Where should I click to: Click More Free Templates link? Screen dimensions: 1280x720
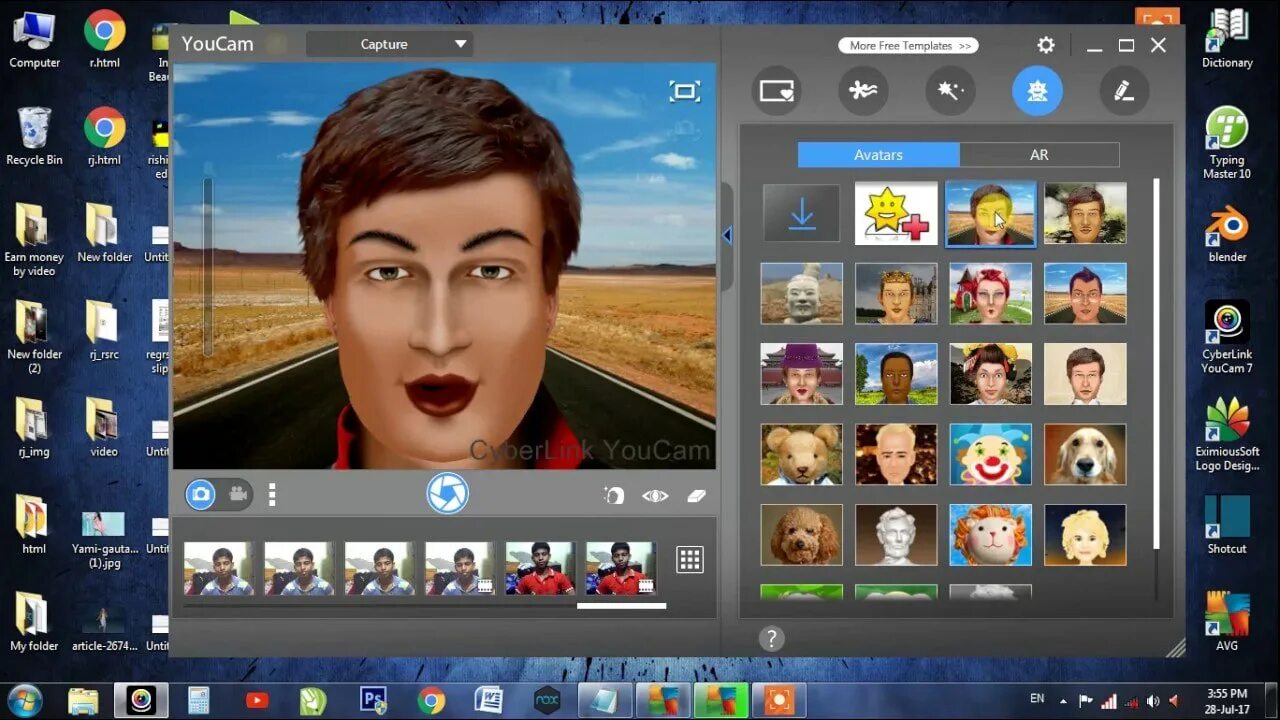(908, 45)
